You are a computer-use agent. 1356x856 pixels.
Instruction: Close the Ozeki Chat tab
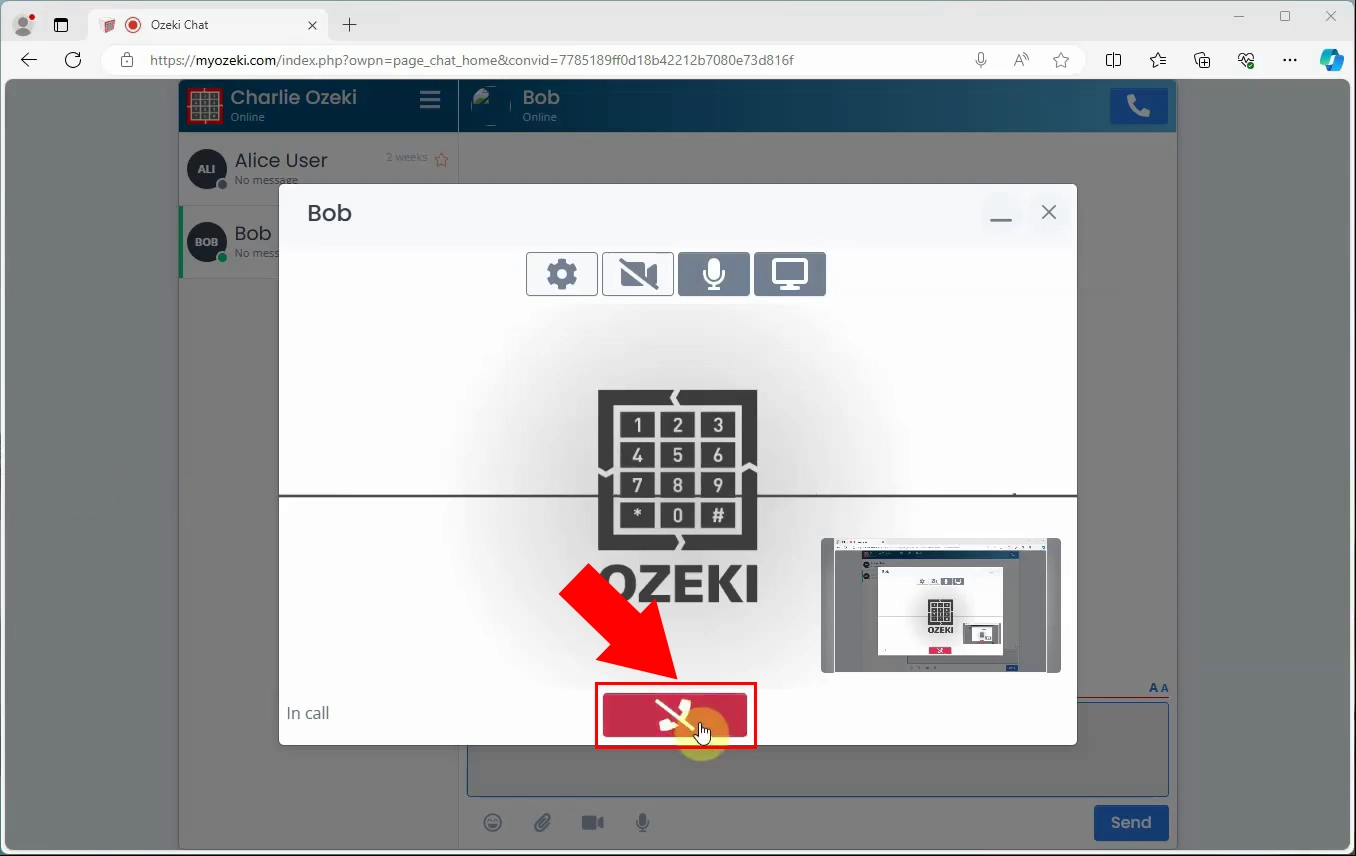tap(313, 25)
